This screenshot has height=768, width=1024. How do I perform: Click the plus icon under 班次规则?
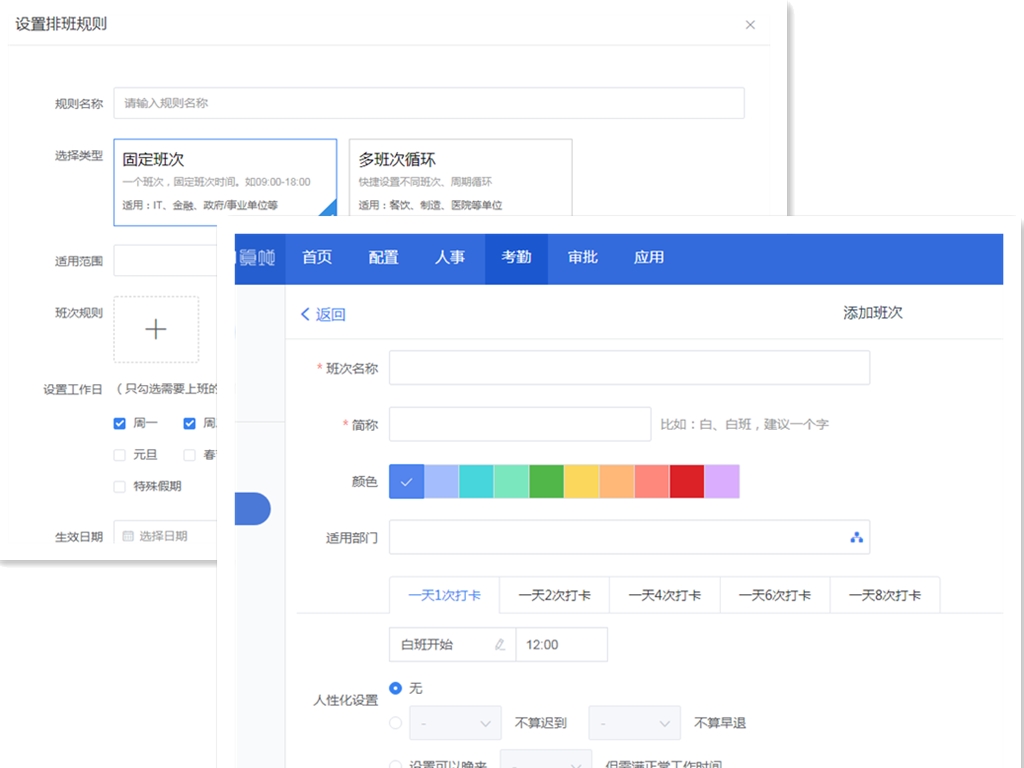click(x=156, y=330)
